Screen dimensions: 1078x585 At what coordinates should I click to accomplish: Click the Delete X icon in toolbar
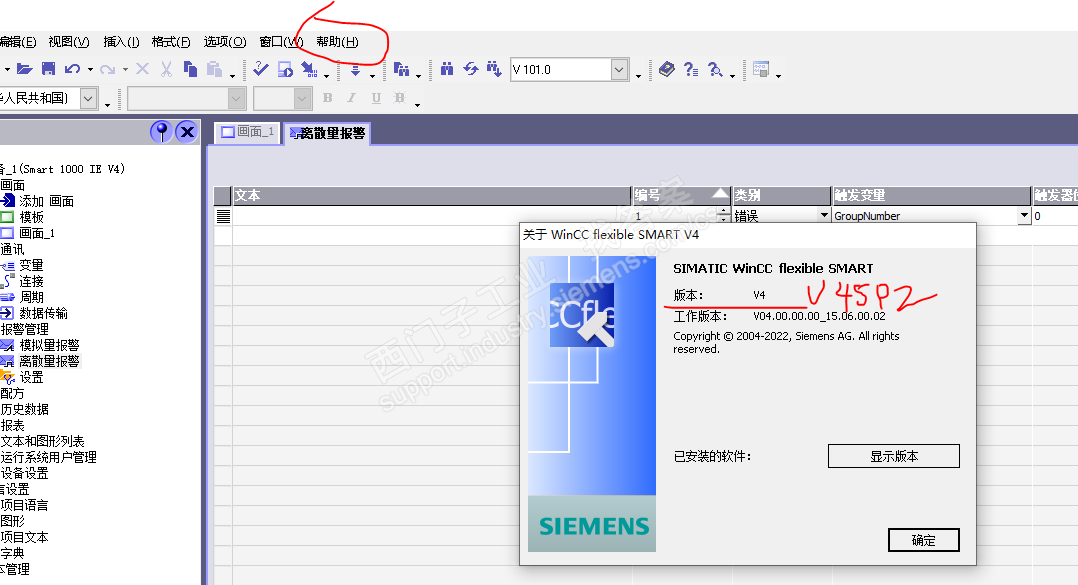click(142, 69)
